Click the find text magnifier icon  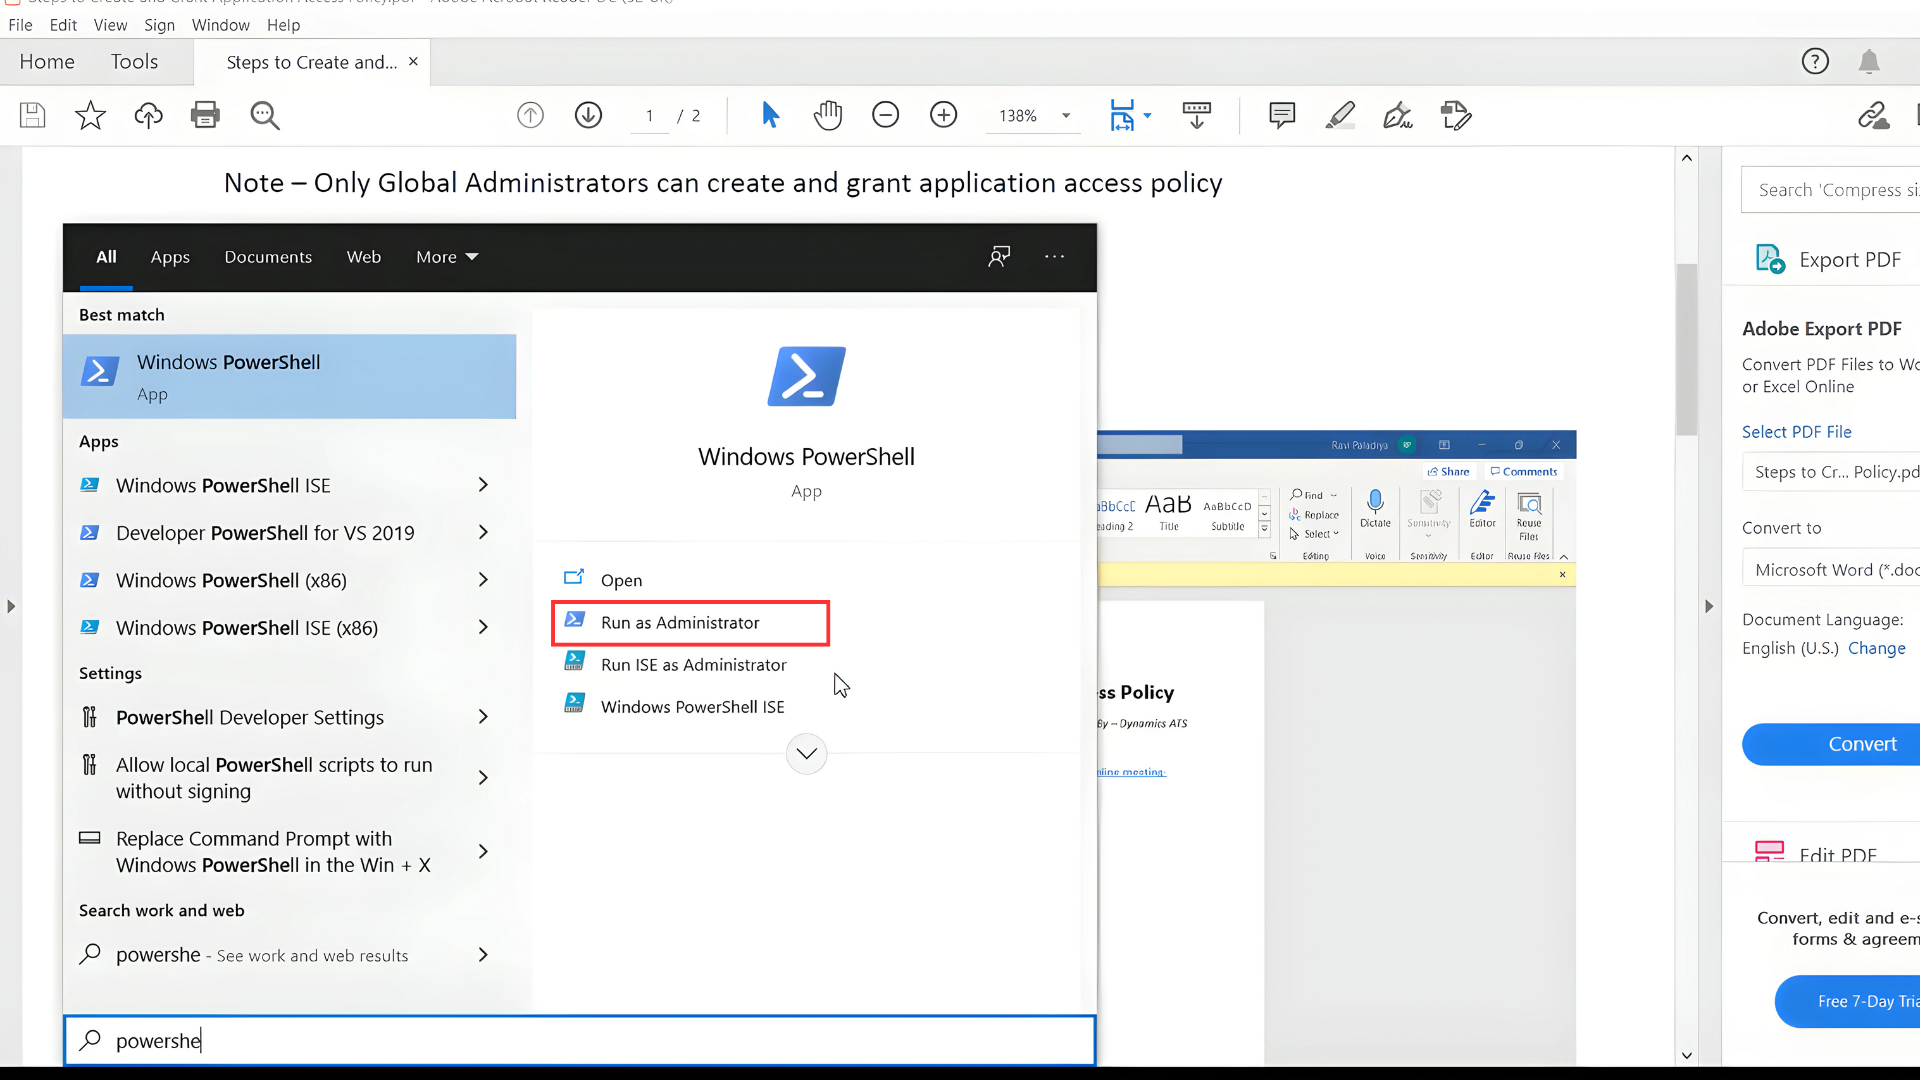click(x=265, y=115)
